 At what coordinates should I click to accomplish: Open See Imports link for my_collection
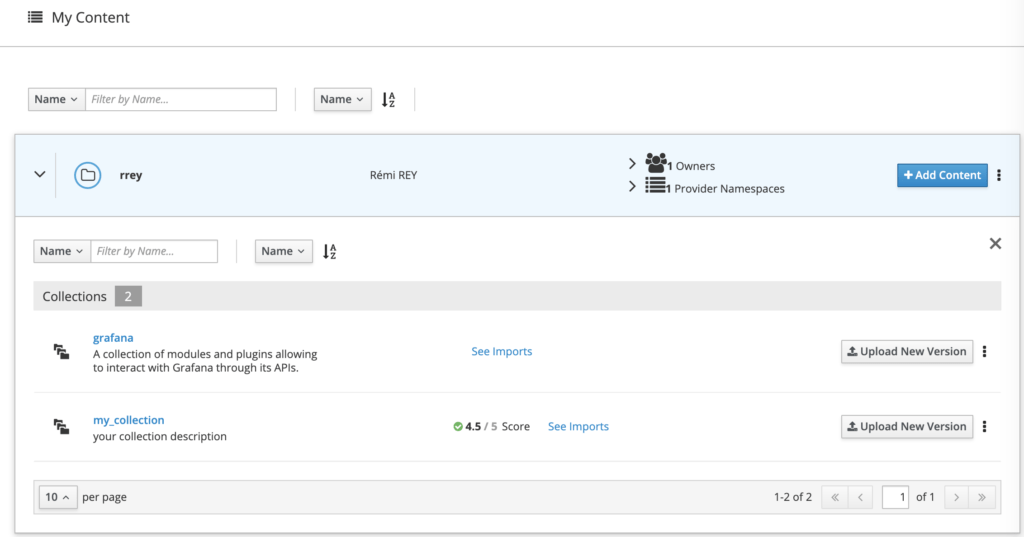point(578,427)
